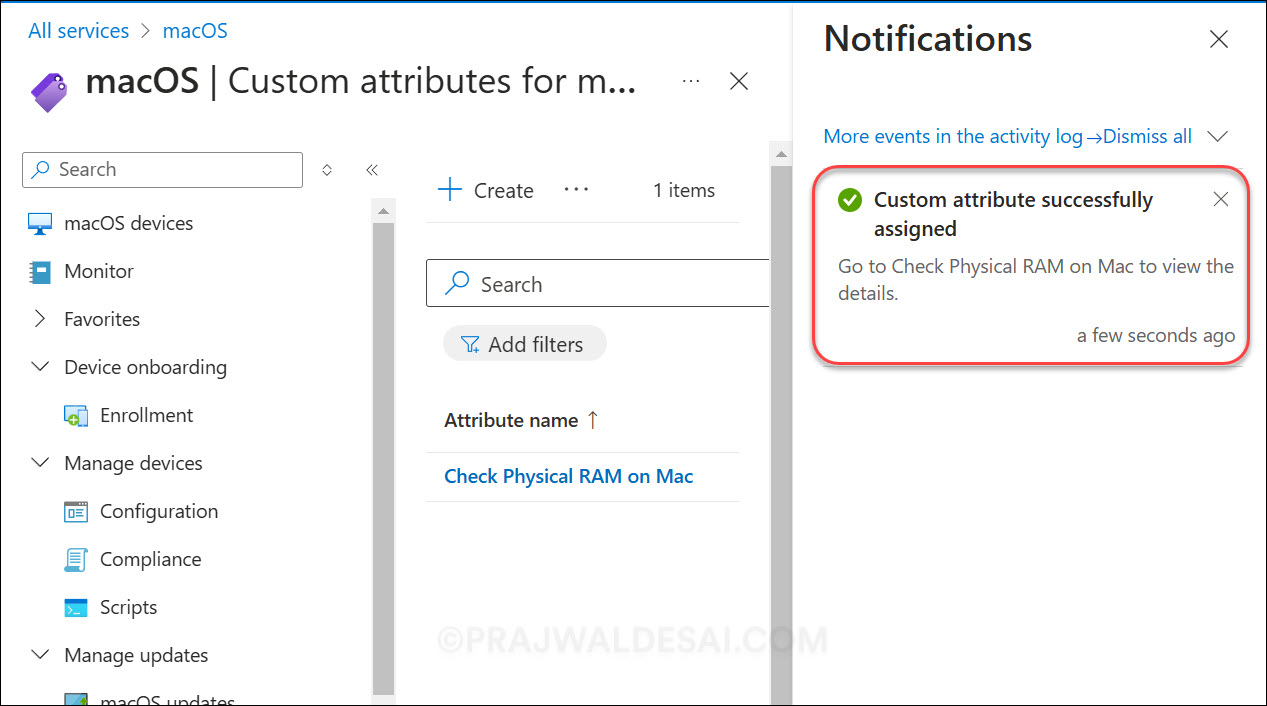Viewport: 1267px width, 706px height.
Task: Click the sidebar vertical scrollbar
Action: pyautogui.click(x=383, y=458)
